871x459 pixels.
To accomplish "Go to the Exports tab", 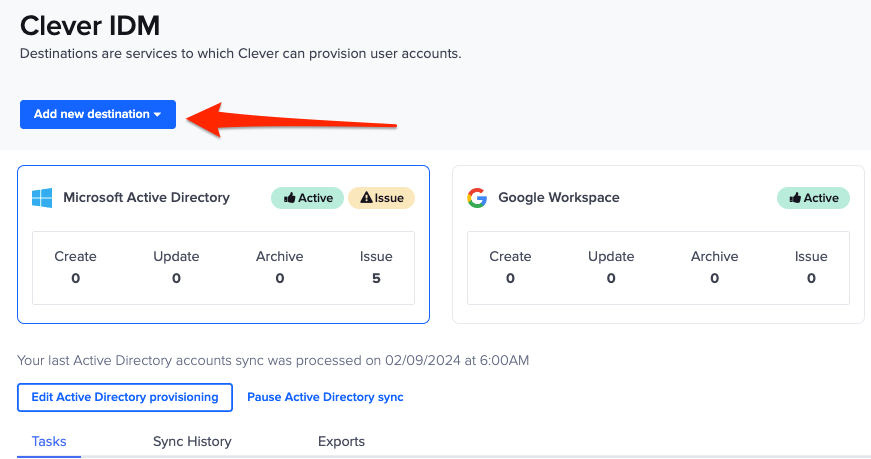I will (341, 441).
